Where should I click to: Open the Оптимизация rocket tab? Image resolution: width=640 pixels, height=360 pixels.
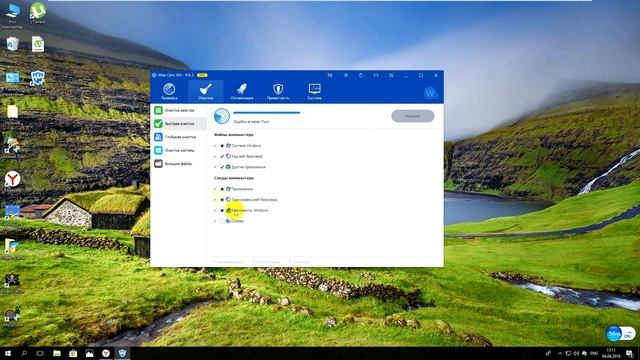click(242, 91)
